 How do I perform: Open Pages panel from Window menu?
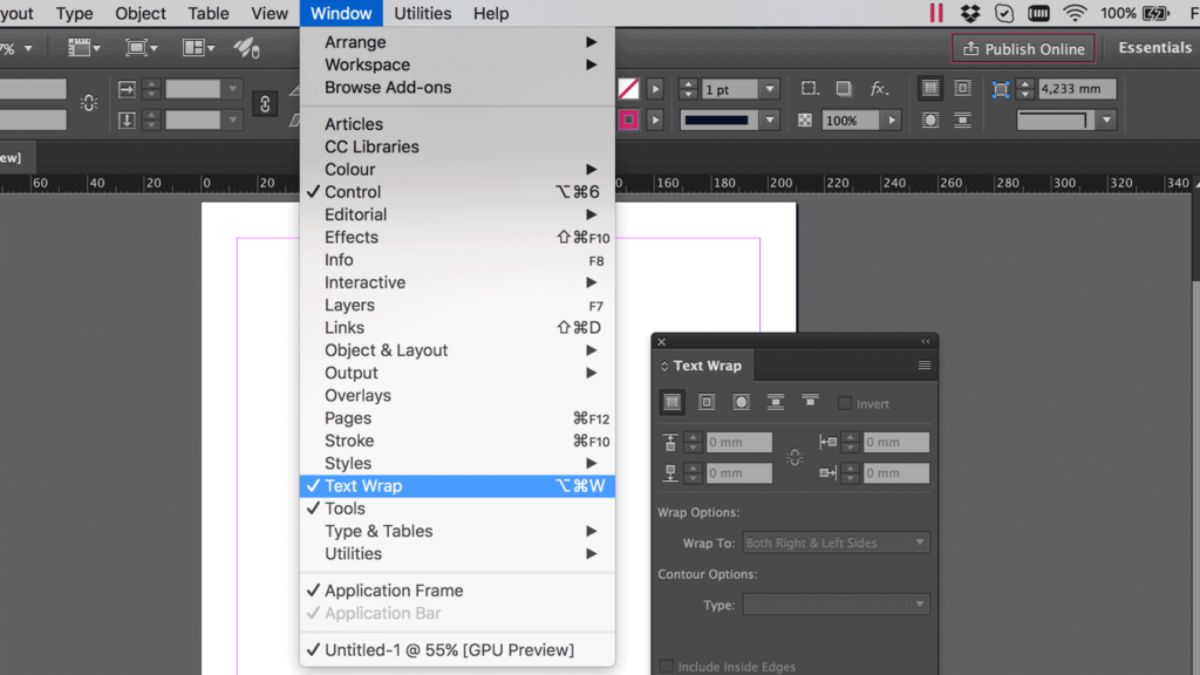click(457, 418)
